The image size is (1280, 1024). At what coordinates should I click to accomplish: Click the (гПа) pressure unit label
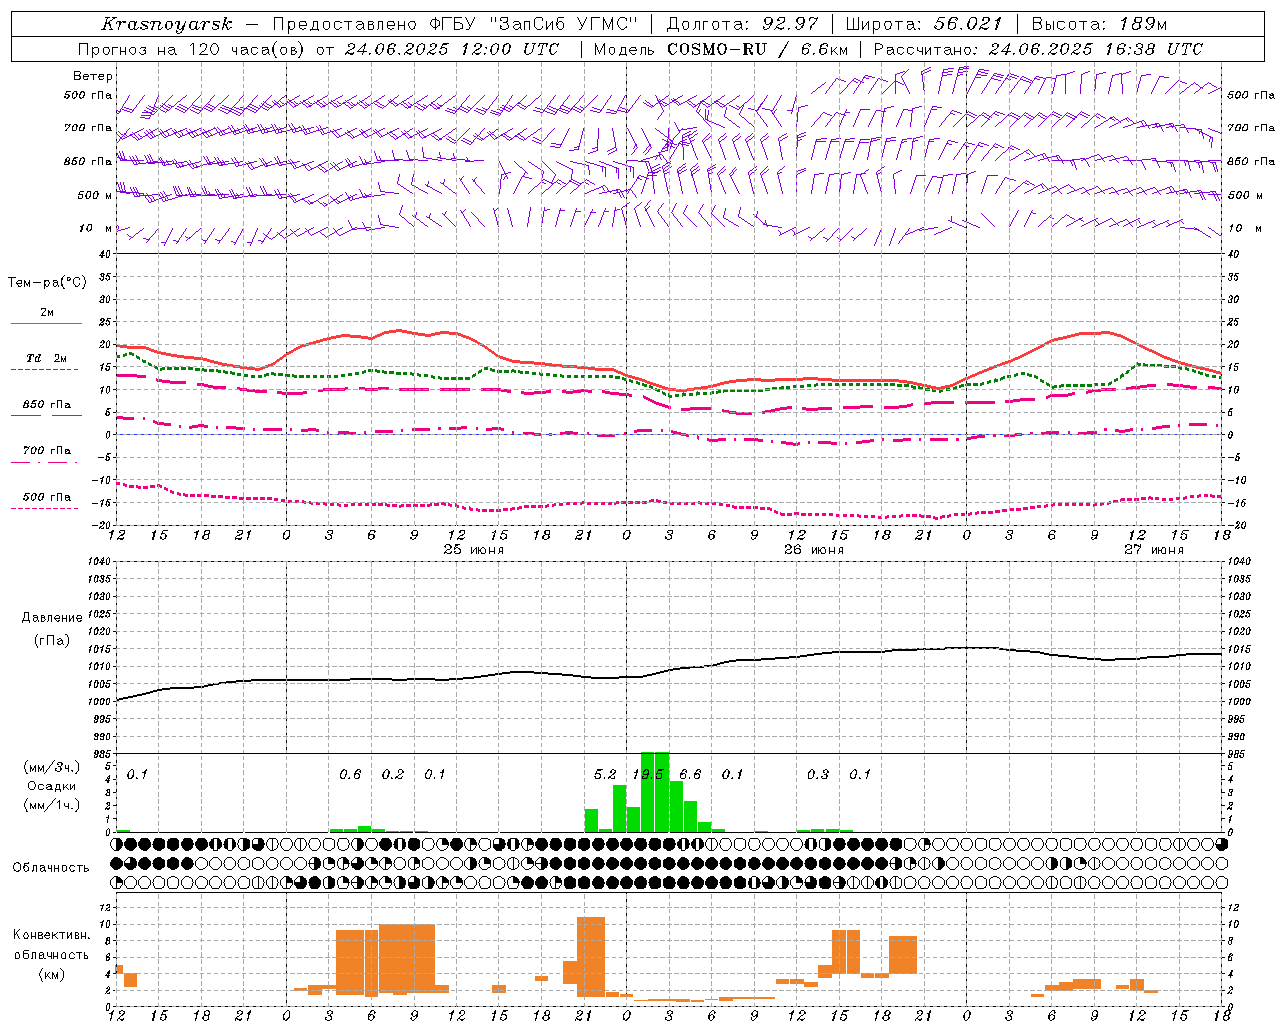[x=52, y=641]
